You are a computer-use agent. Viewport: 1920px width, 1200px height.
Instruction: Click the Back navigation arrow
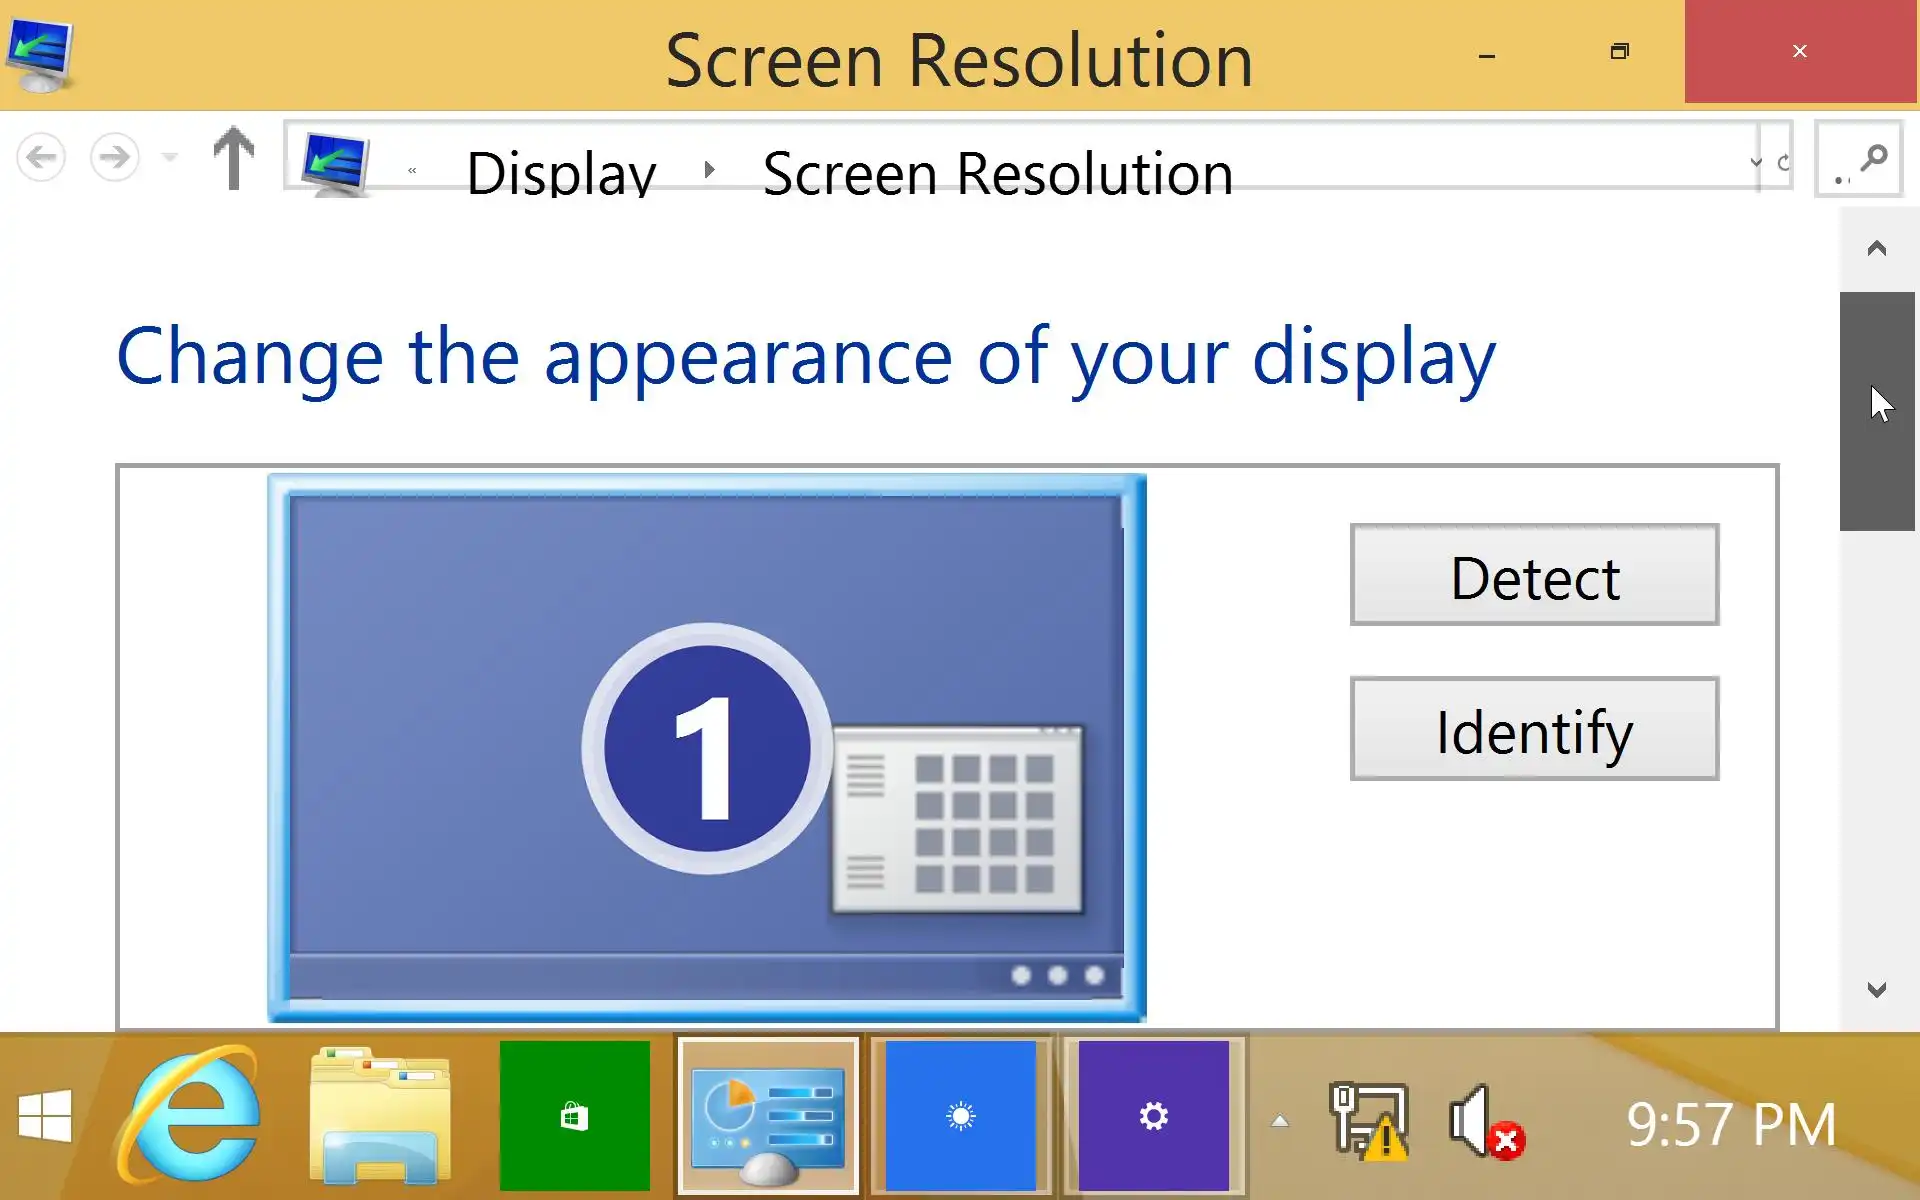pos(41,157)
